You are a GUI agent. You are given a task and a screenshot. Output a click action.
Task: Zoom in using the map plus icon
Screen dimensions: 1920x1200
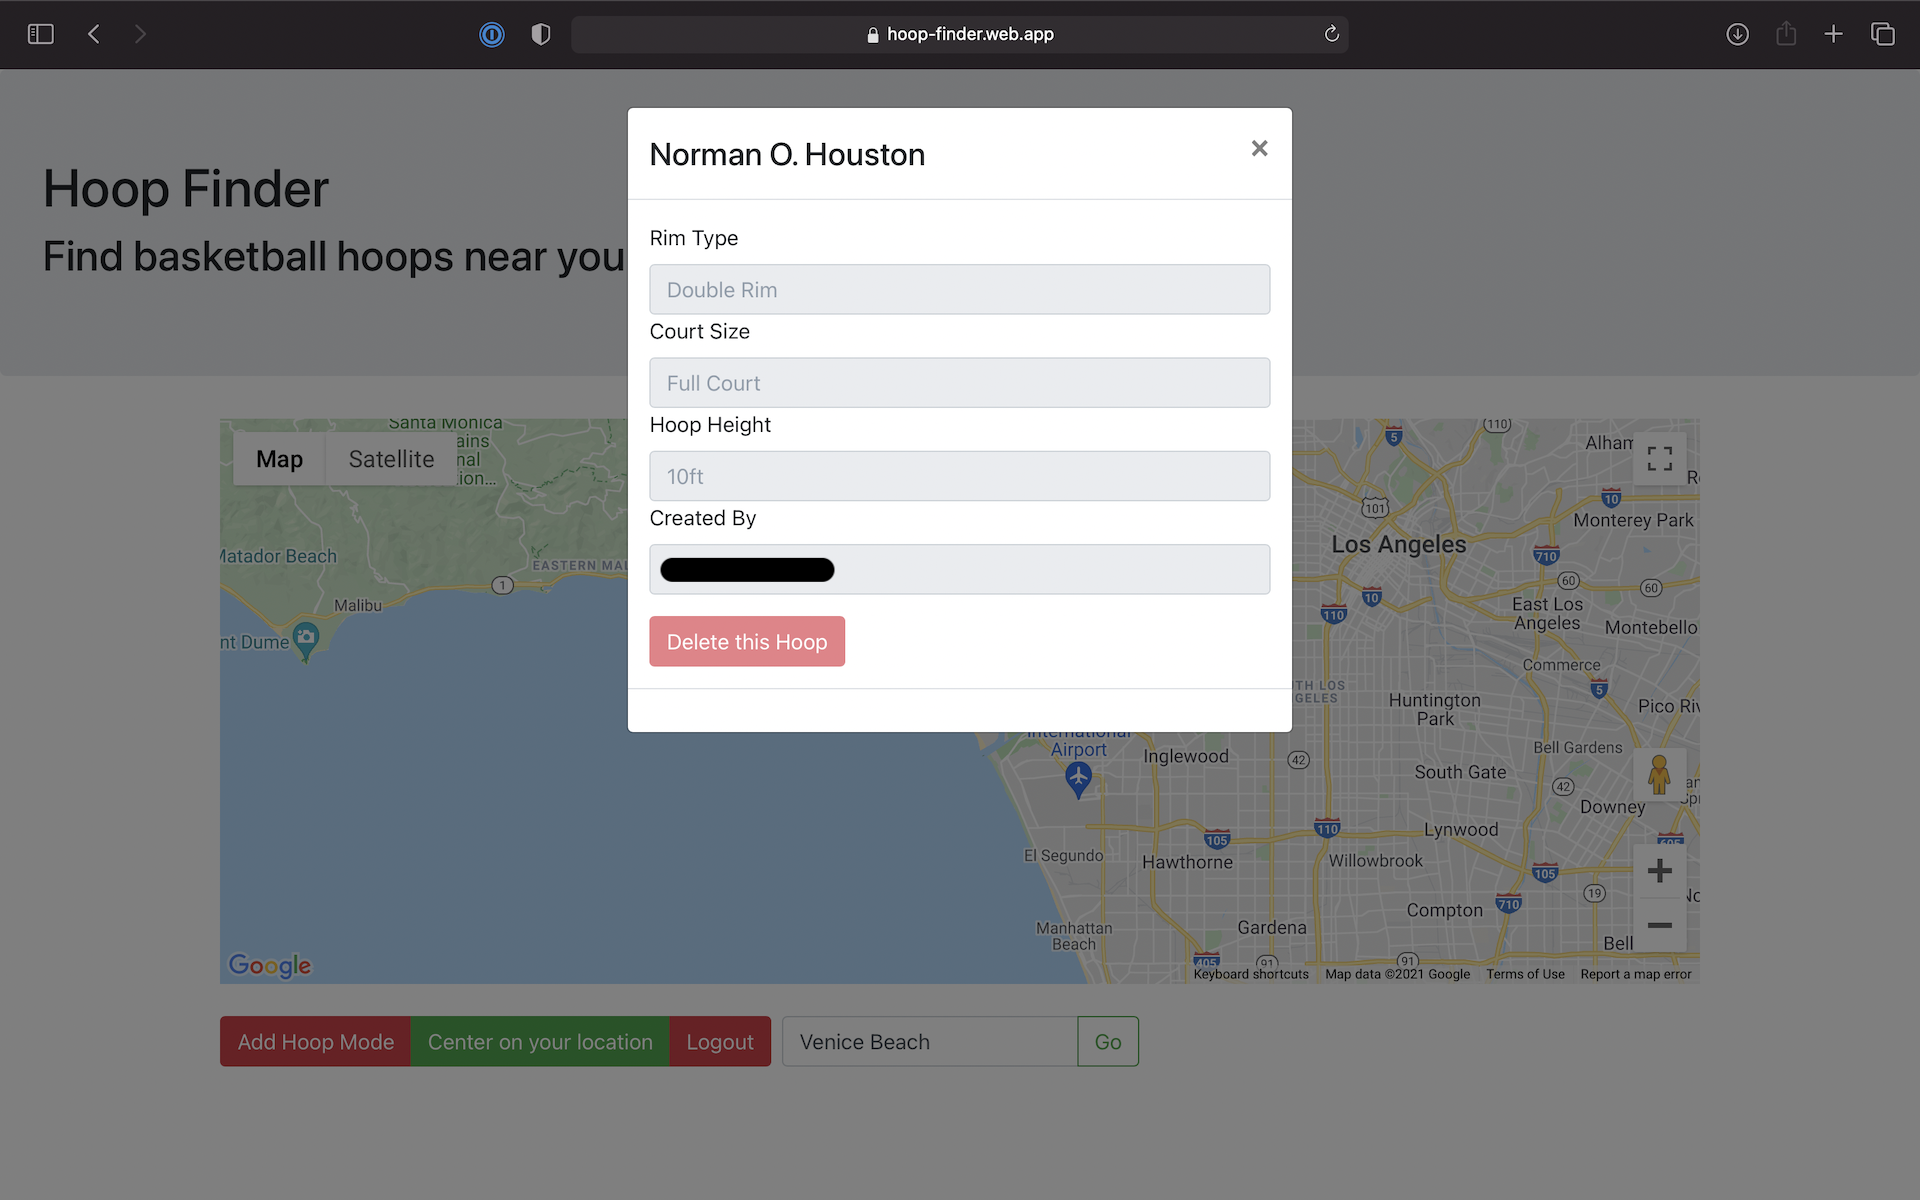[1659, 870]
